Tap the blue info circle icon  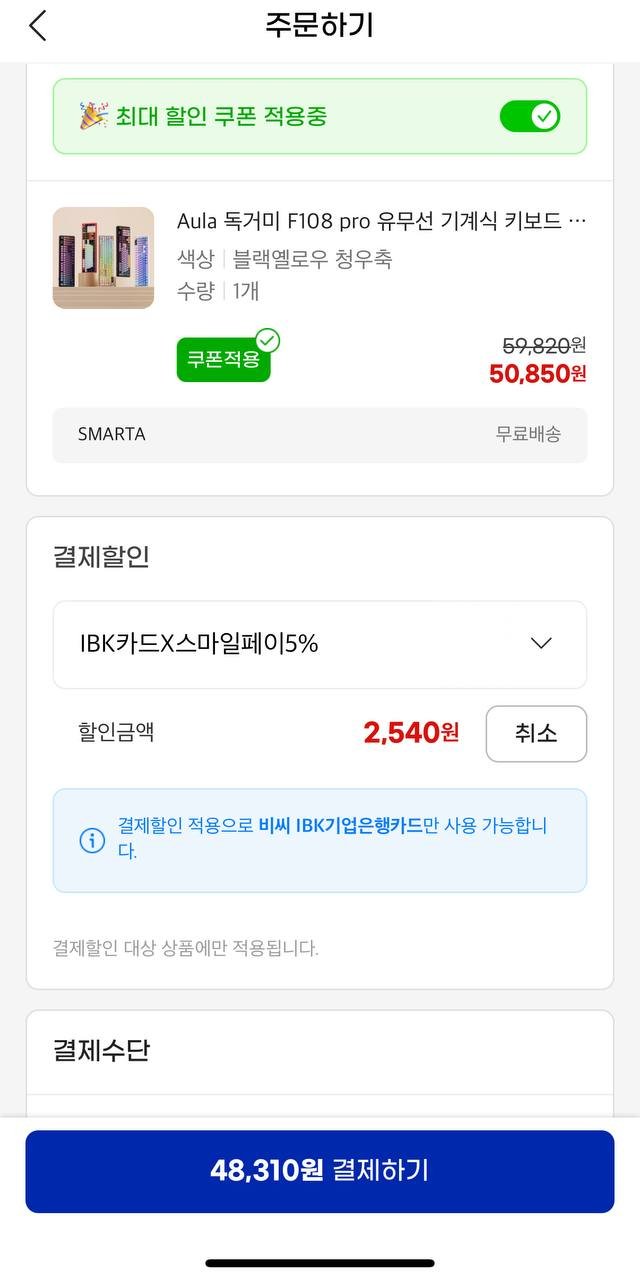92,840
